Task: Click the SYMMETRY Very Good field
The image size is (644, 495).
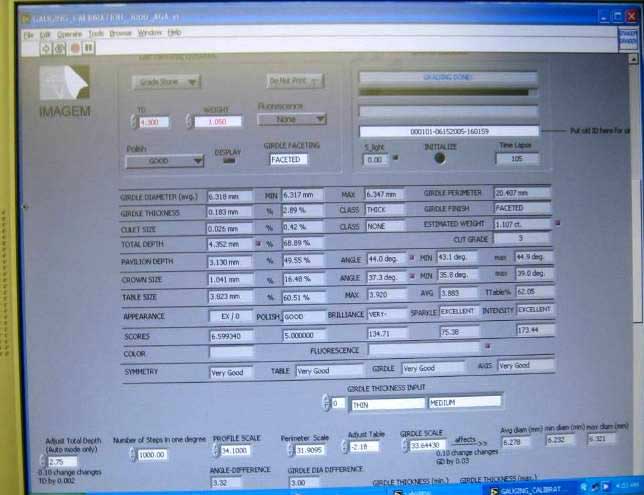Action: [x=231, y=372]
